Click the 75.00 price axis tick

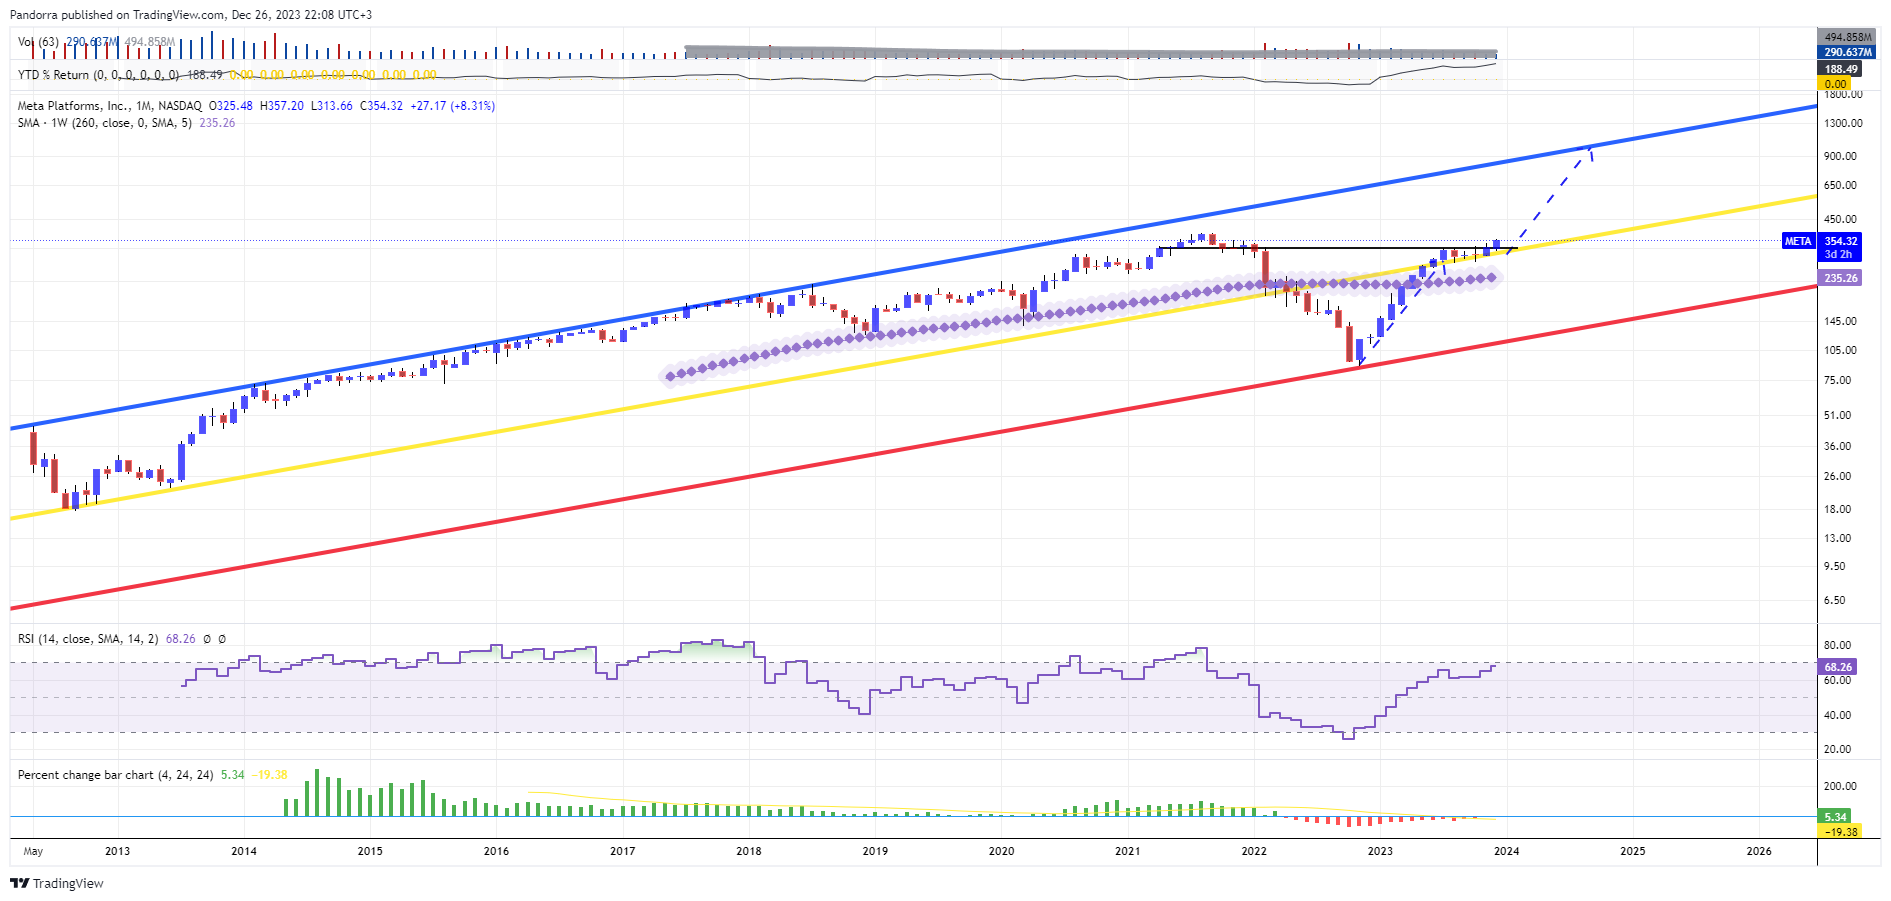pyautogui.click(x=1837, y=380)
